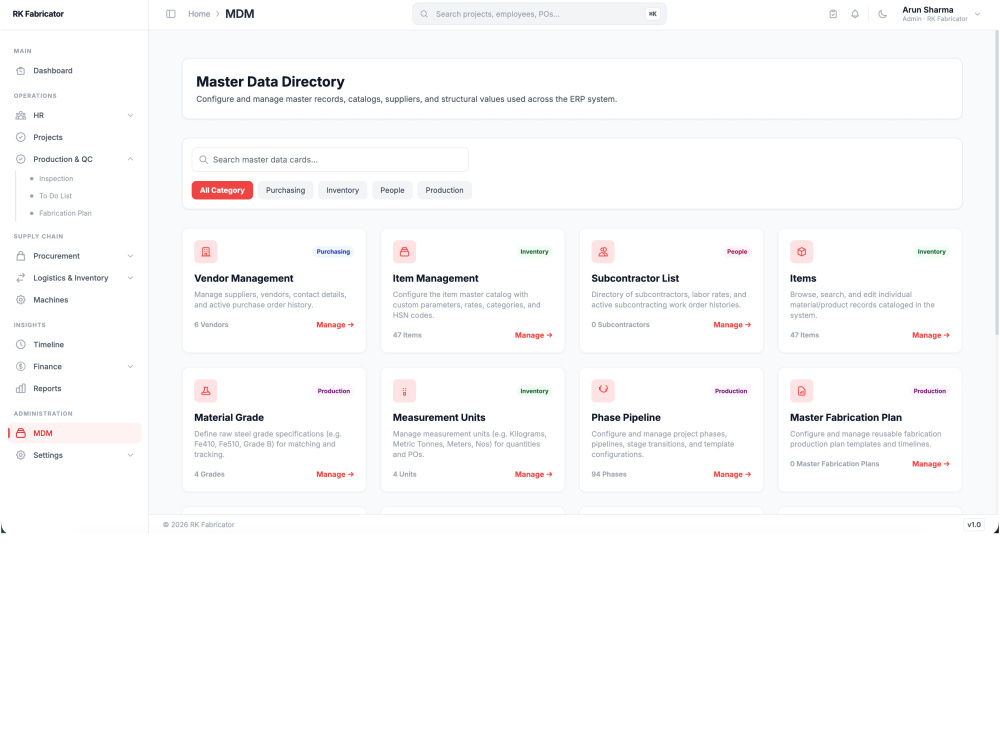Expand the Logistics & Inventory chevron
Screen dimensions: 1000x750
pos(130,278)
